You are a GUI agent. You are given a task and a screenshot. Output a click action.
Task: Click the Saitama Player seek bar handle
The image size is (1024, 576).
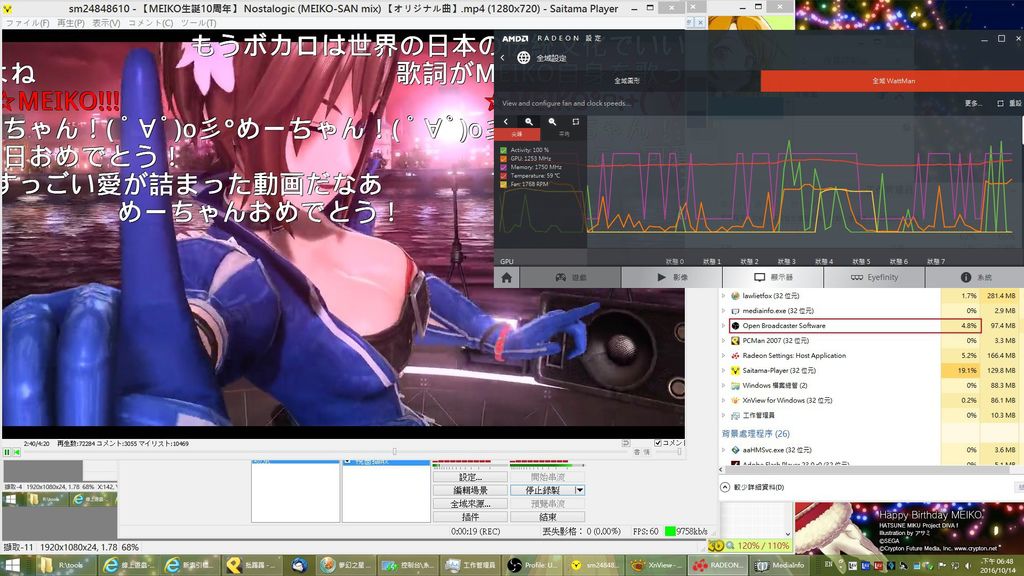[x=394, y=451]
